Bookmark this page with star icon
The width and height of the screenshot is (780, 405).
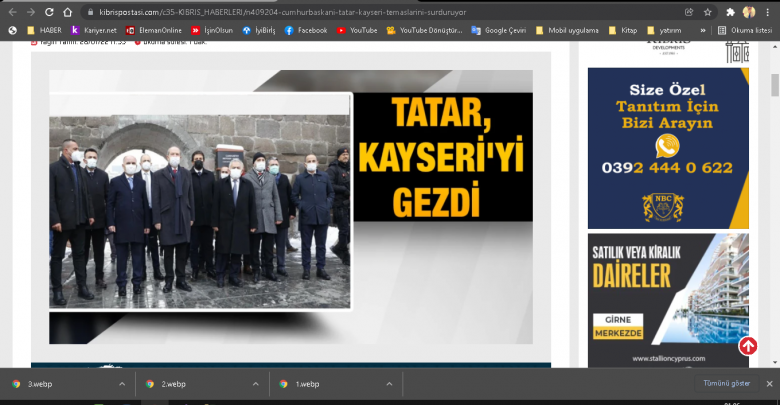[x=708, y=12]
